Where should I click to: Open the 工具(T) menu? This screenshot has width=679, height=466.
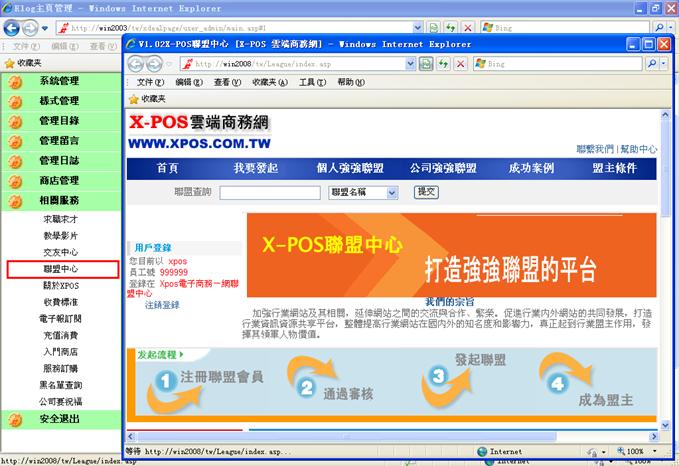pos(313,82)
